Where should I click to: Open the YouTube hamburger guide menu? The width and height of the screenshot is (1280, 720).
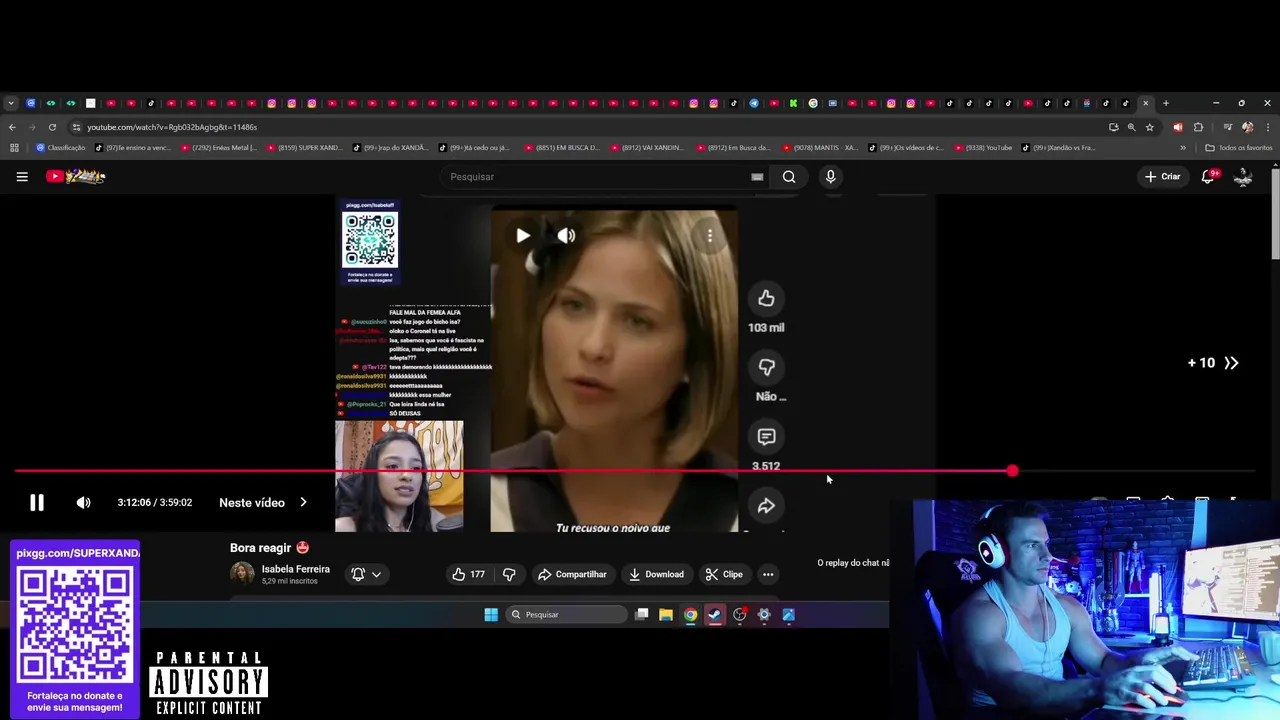coord(22,177)
